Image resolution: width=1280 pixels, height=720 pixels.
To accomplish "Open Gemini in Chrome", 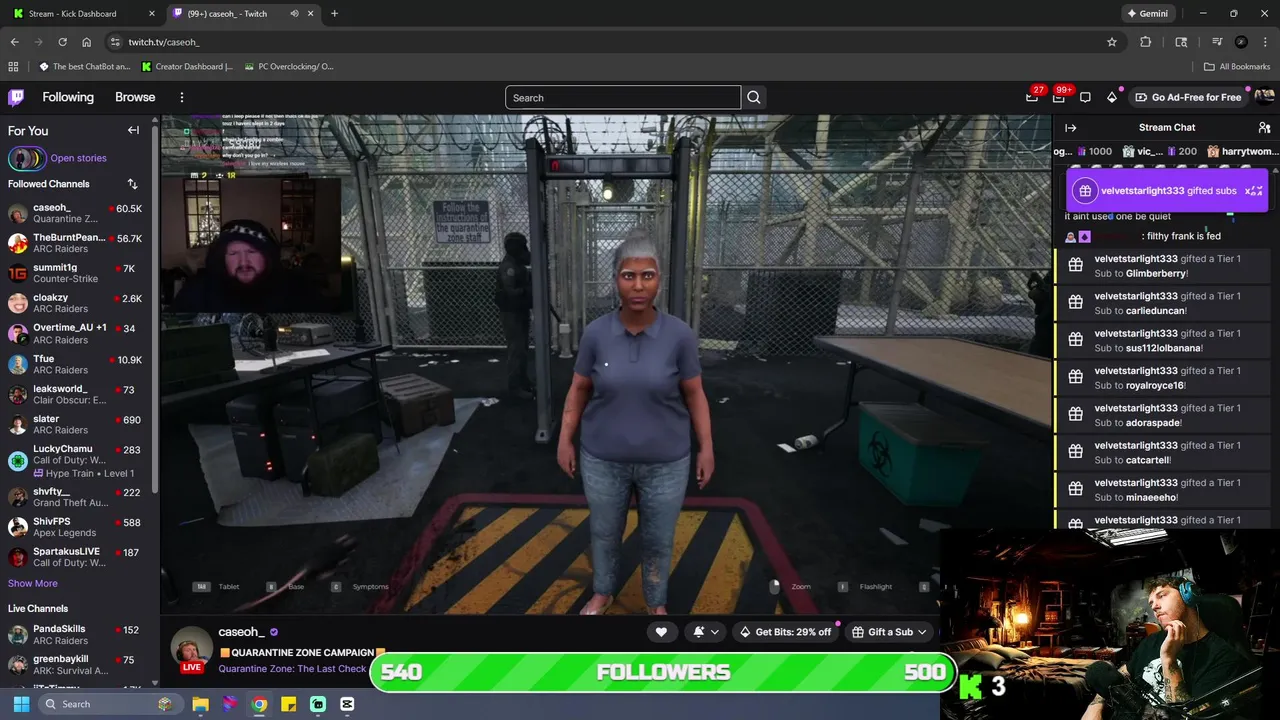I will pos(1147,14).
